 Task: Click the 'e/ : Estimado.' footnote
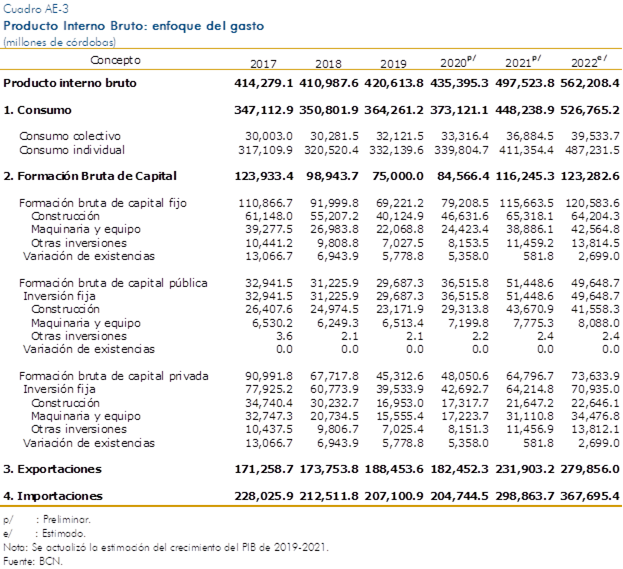[44, 533]
